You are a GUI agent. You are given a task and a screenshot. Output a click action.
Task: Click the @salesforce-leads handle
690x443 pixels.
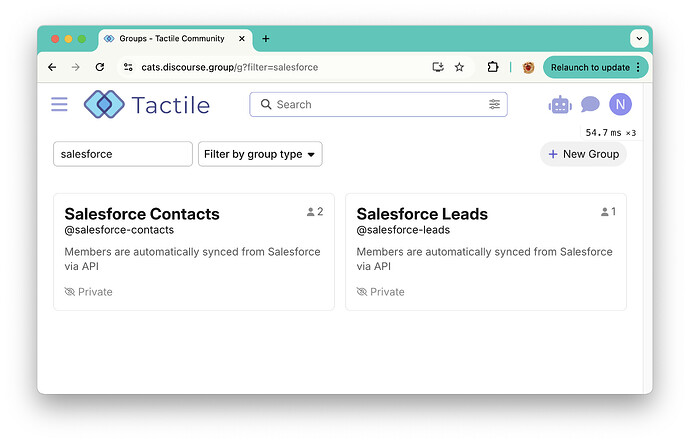(403, 230)
